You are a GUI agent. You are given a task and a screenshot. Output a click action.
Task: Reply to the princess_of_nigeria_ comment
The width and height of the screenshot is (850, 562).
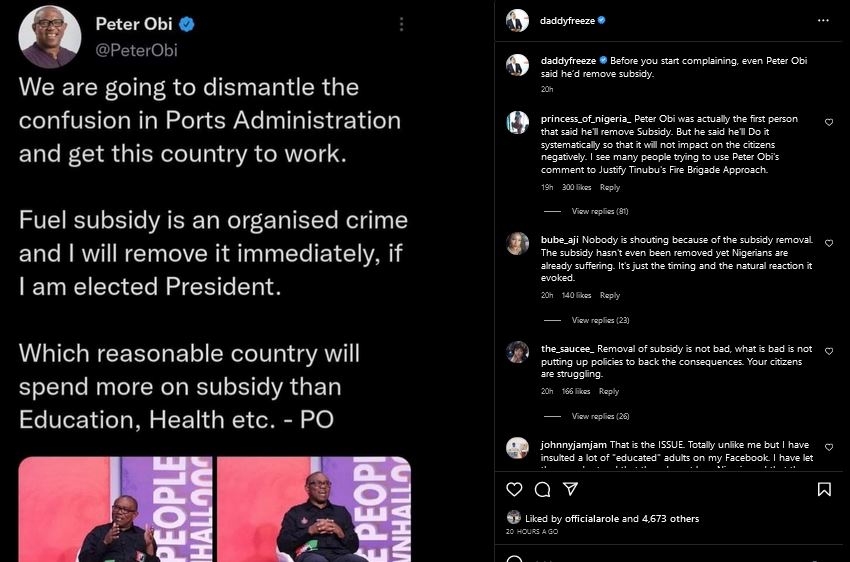[x=609, y=187]
